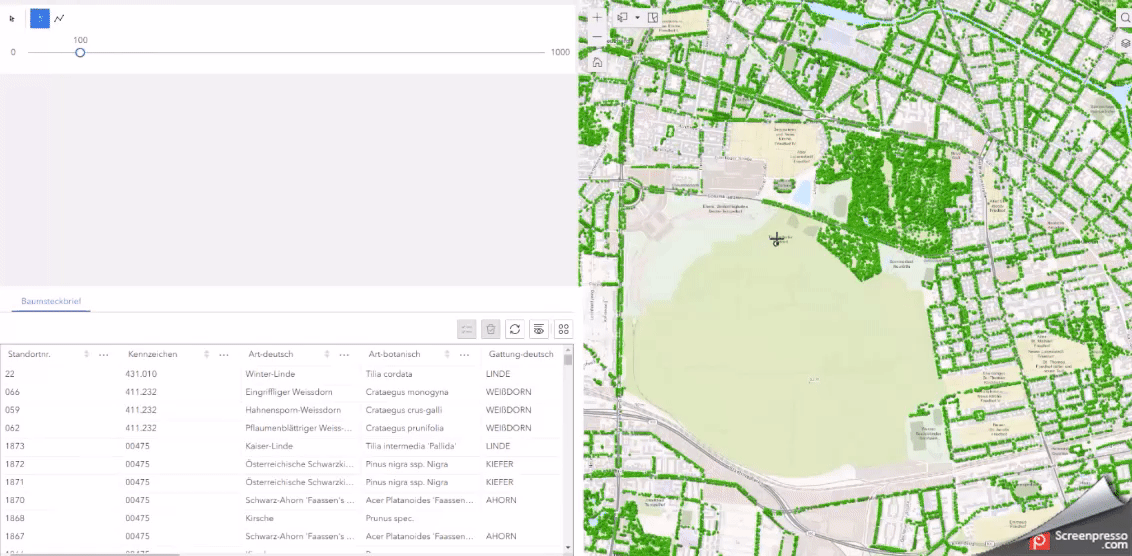
Task: Select the row with Standortnr. 1867
Action: click(x=282, y=537)
